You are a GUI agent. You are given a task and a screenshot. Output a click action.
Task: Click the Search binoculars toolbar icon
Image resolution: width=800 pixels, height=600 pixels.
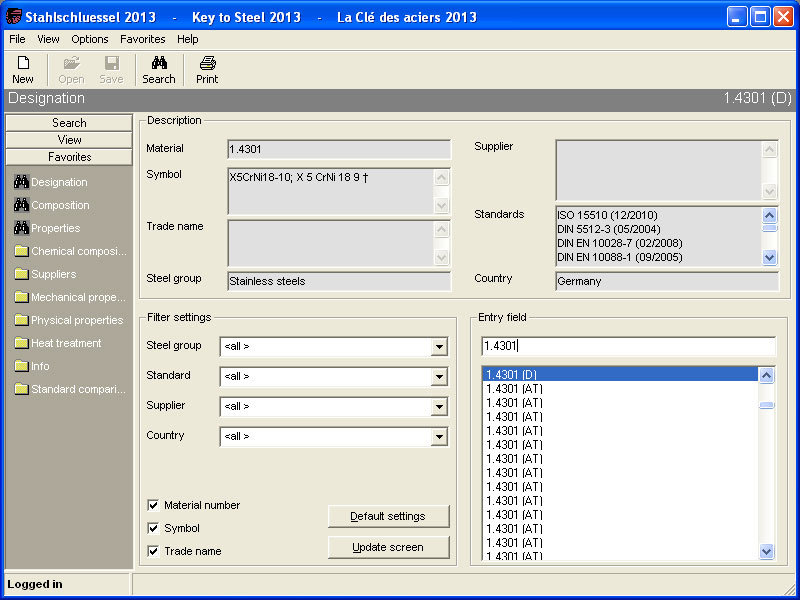159,63
